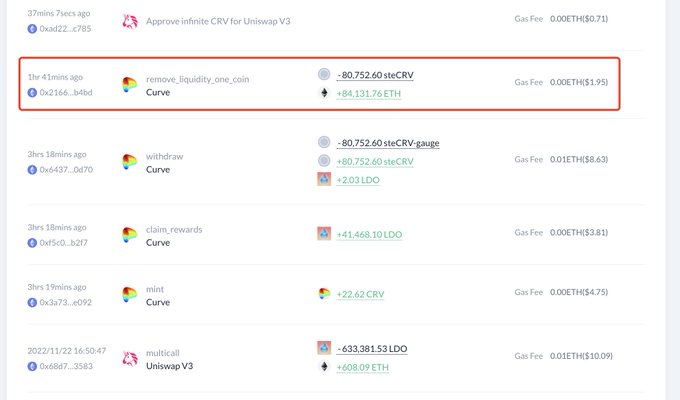Screen dimensions: 680x400
Task: Click the Ethereum chain icon next to 0xad22...c785
Action: 32,29
